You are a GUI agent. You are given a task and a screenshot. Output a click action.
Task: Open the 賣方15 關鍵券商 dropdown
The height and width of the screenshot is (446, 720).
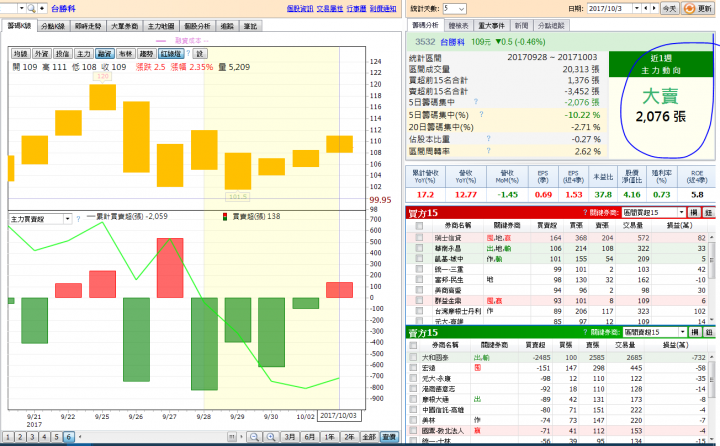click(x=655, y=332)
